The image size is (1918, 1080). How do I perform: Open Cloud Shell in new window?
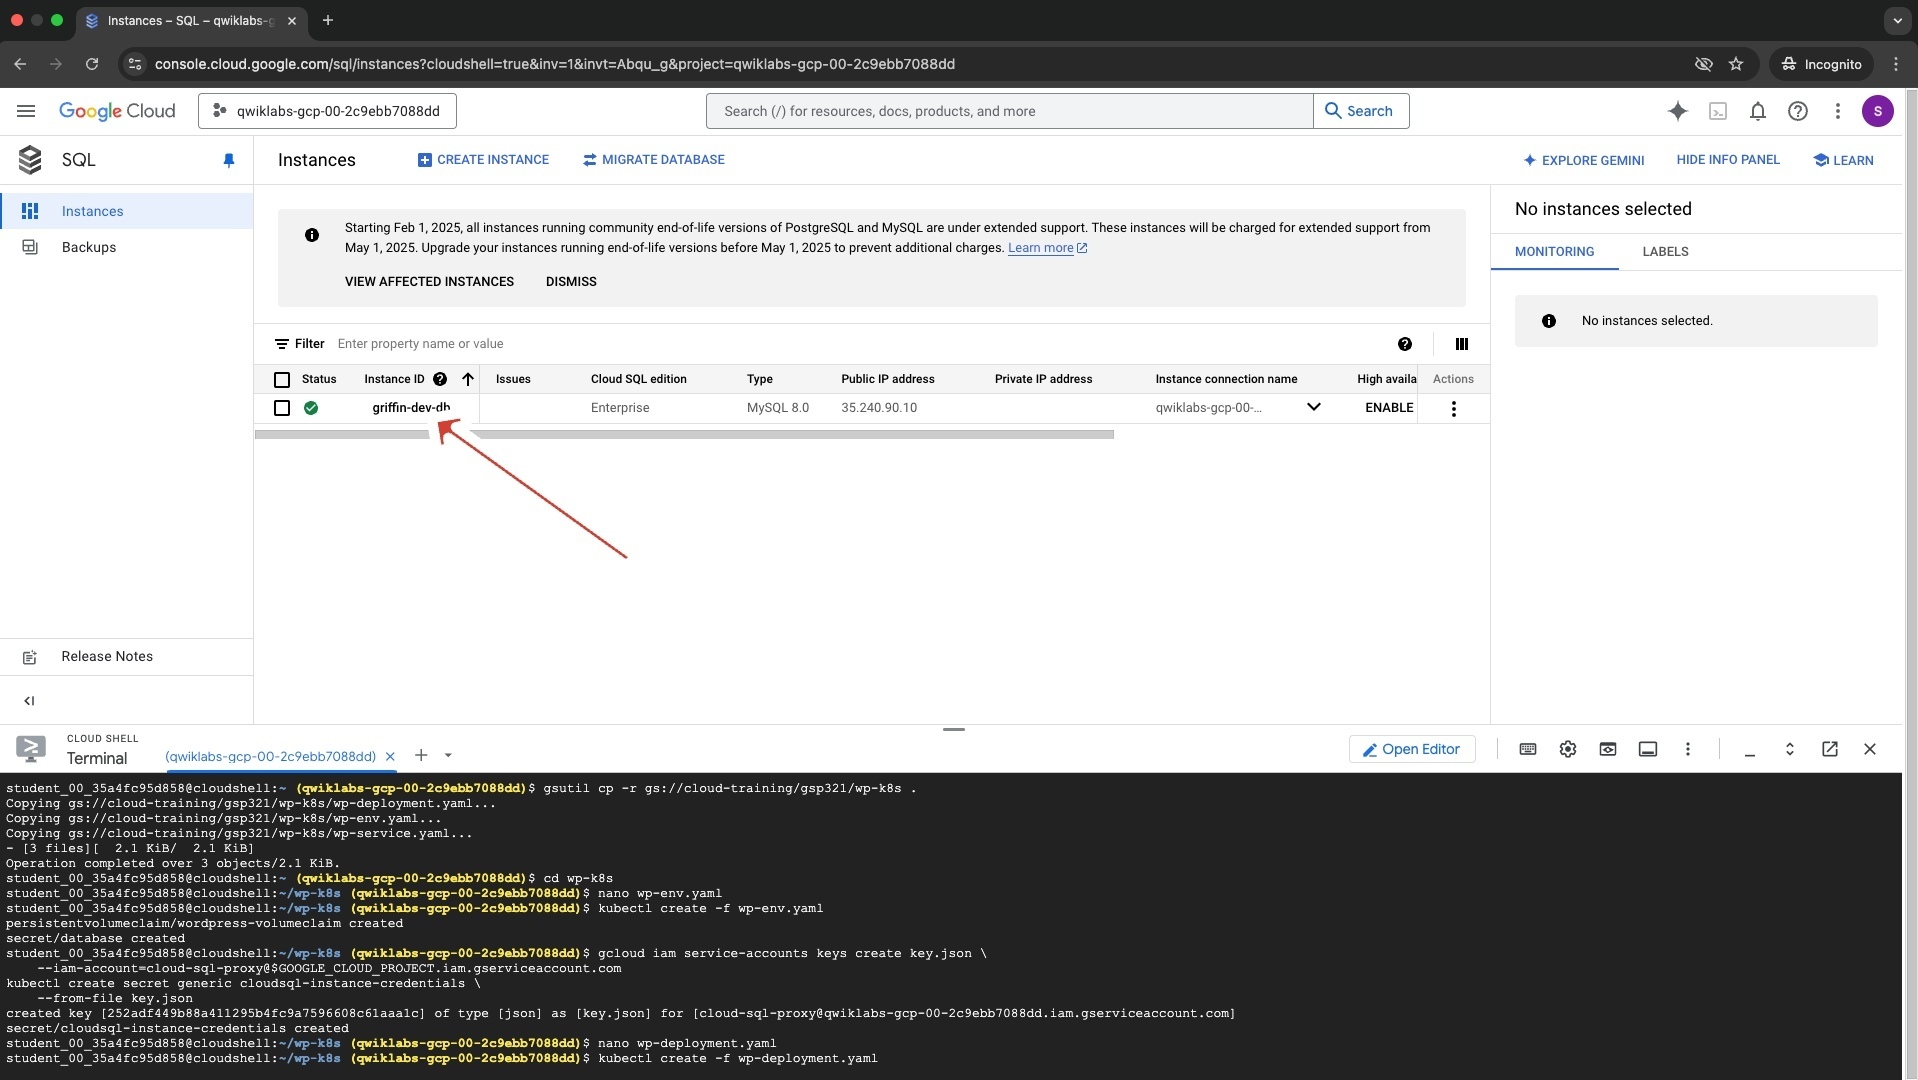pos(1830,749)
